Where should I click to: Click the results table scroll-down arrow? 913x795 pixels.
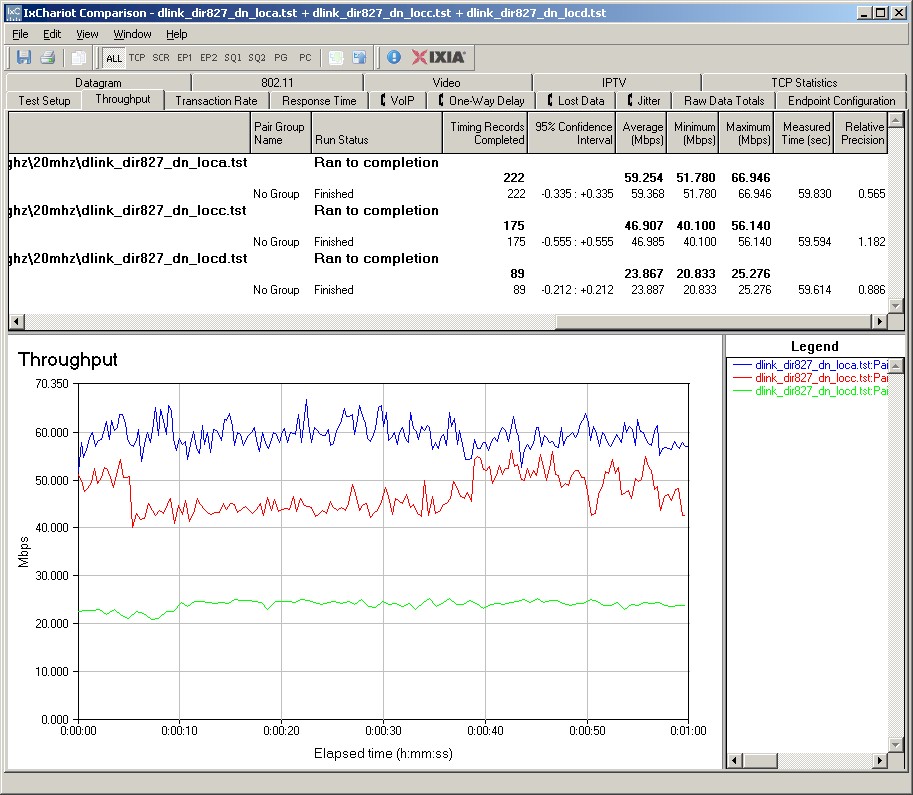click(896, 306)
